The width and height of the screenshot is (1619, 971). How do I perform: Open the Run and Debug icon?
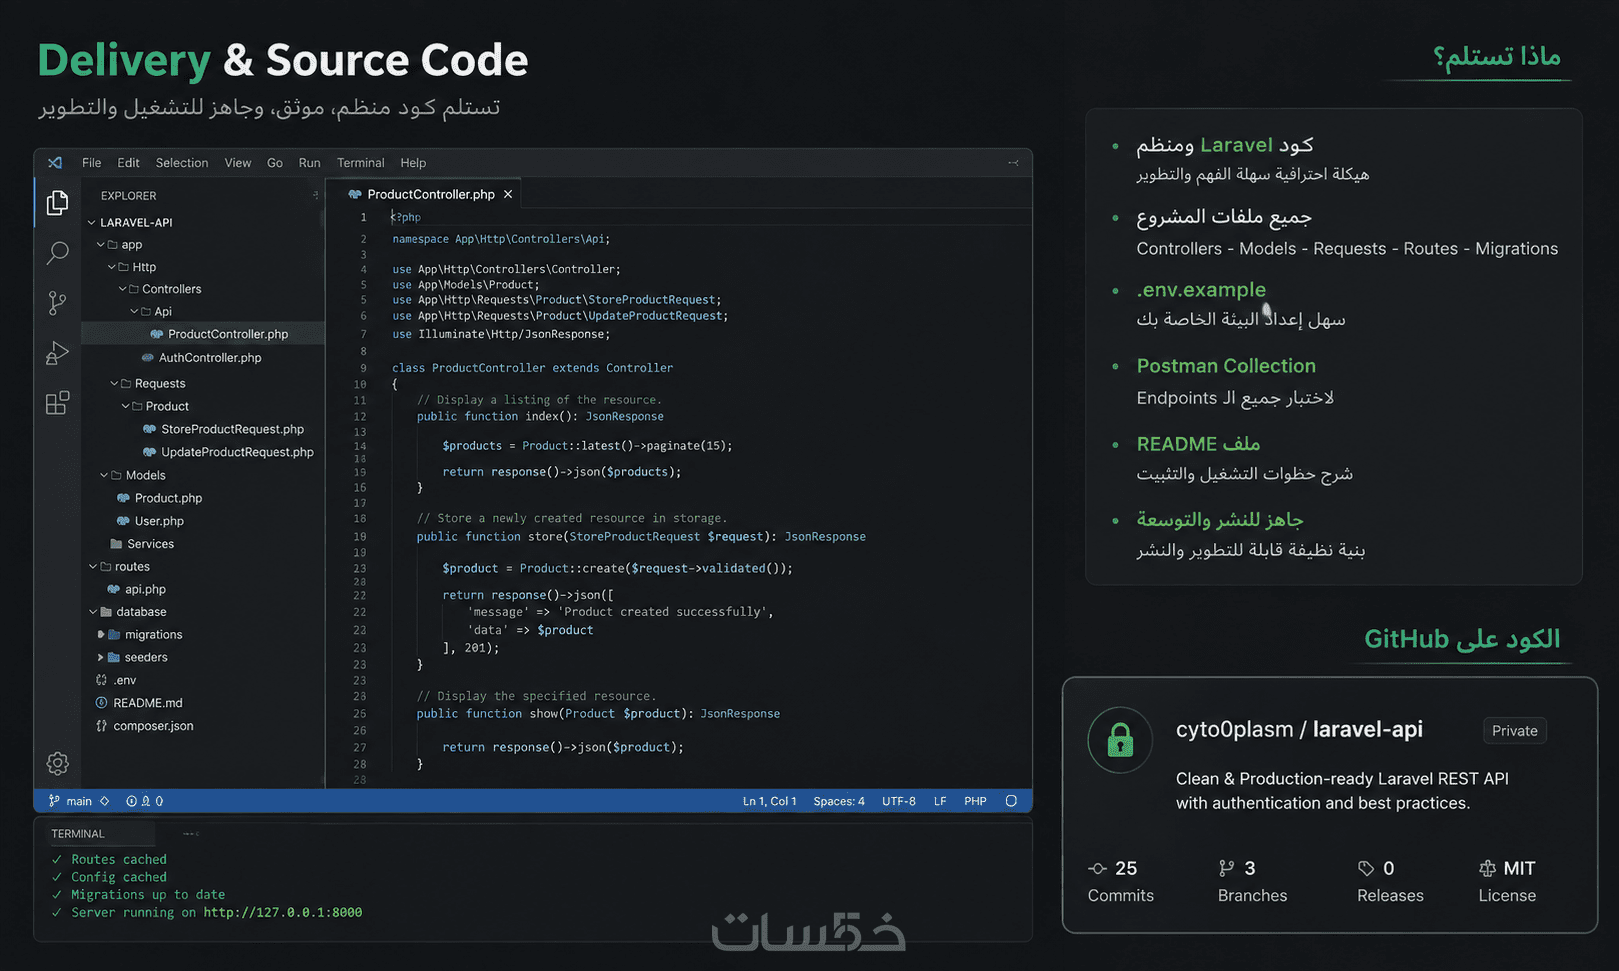pos(57,353)
